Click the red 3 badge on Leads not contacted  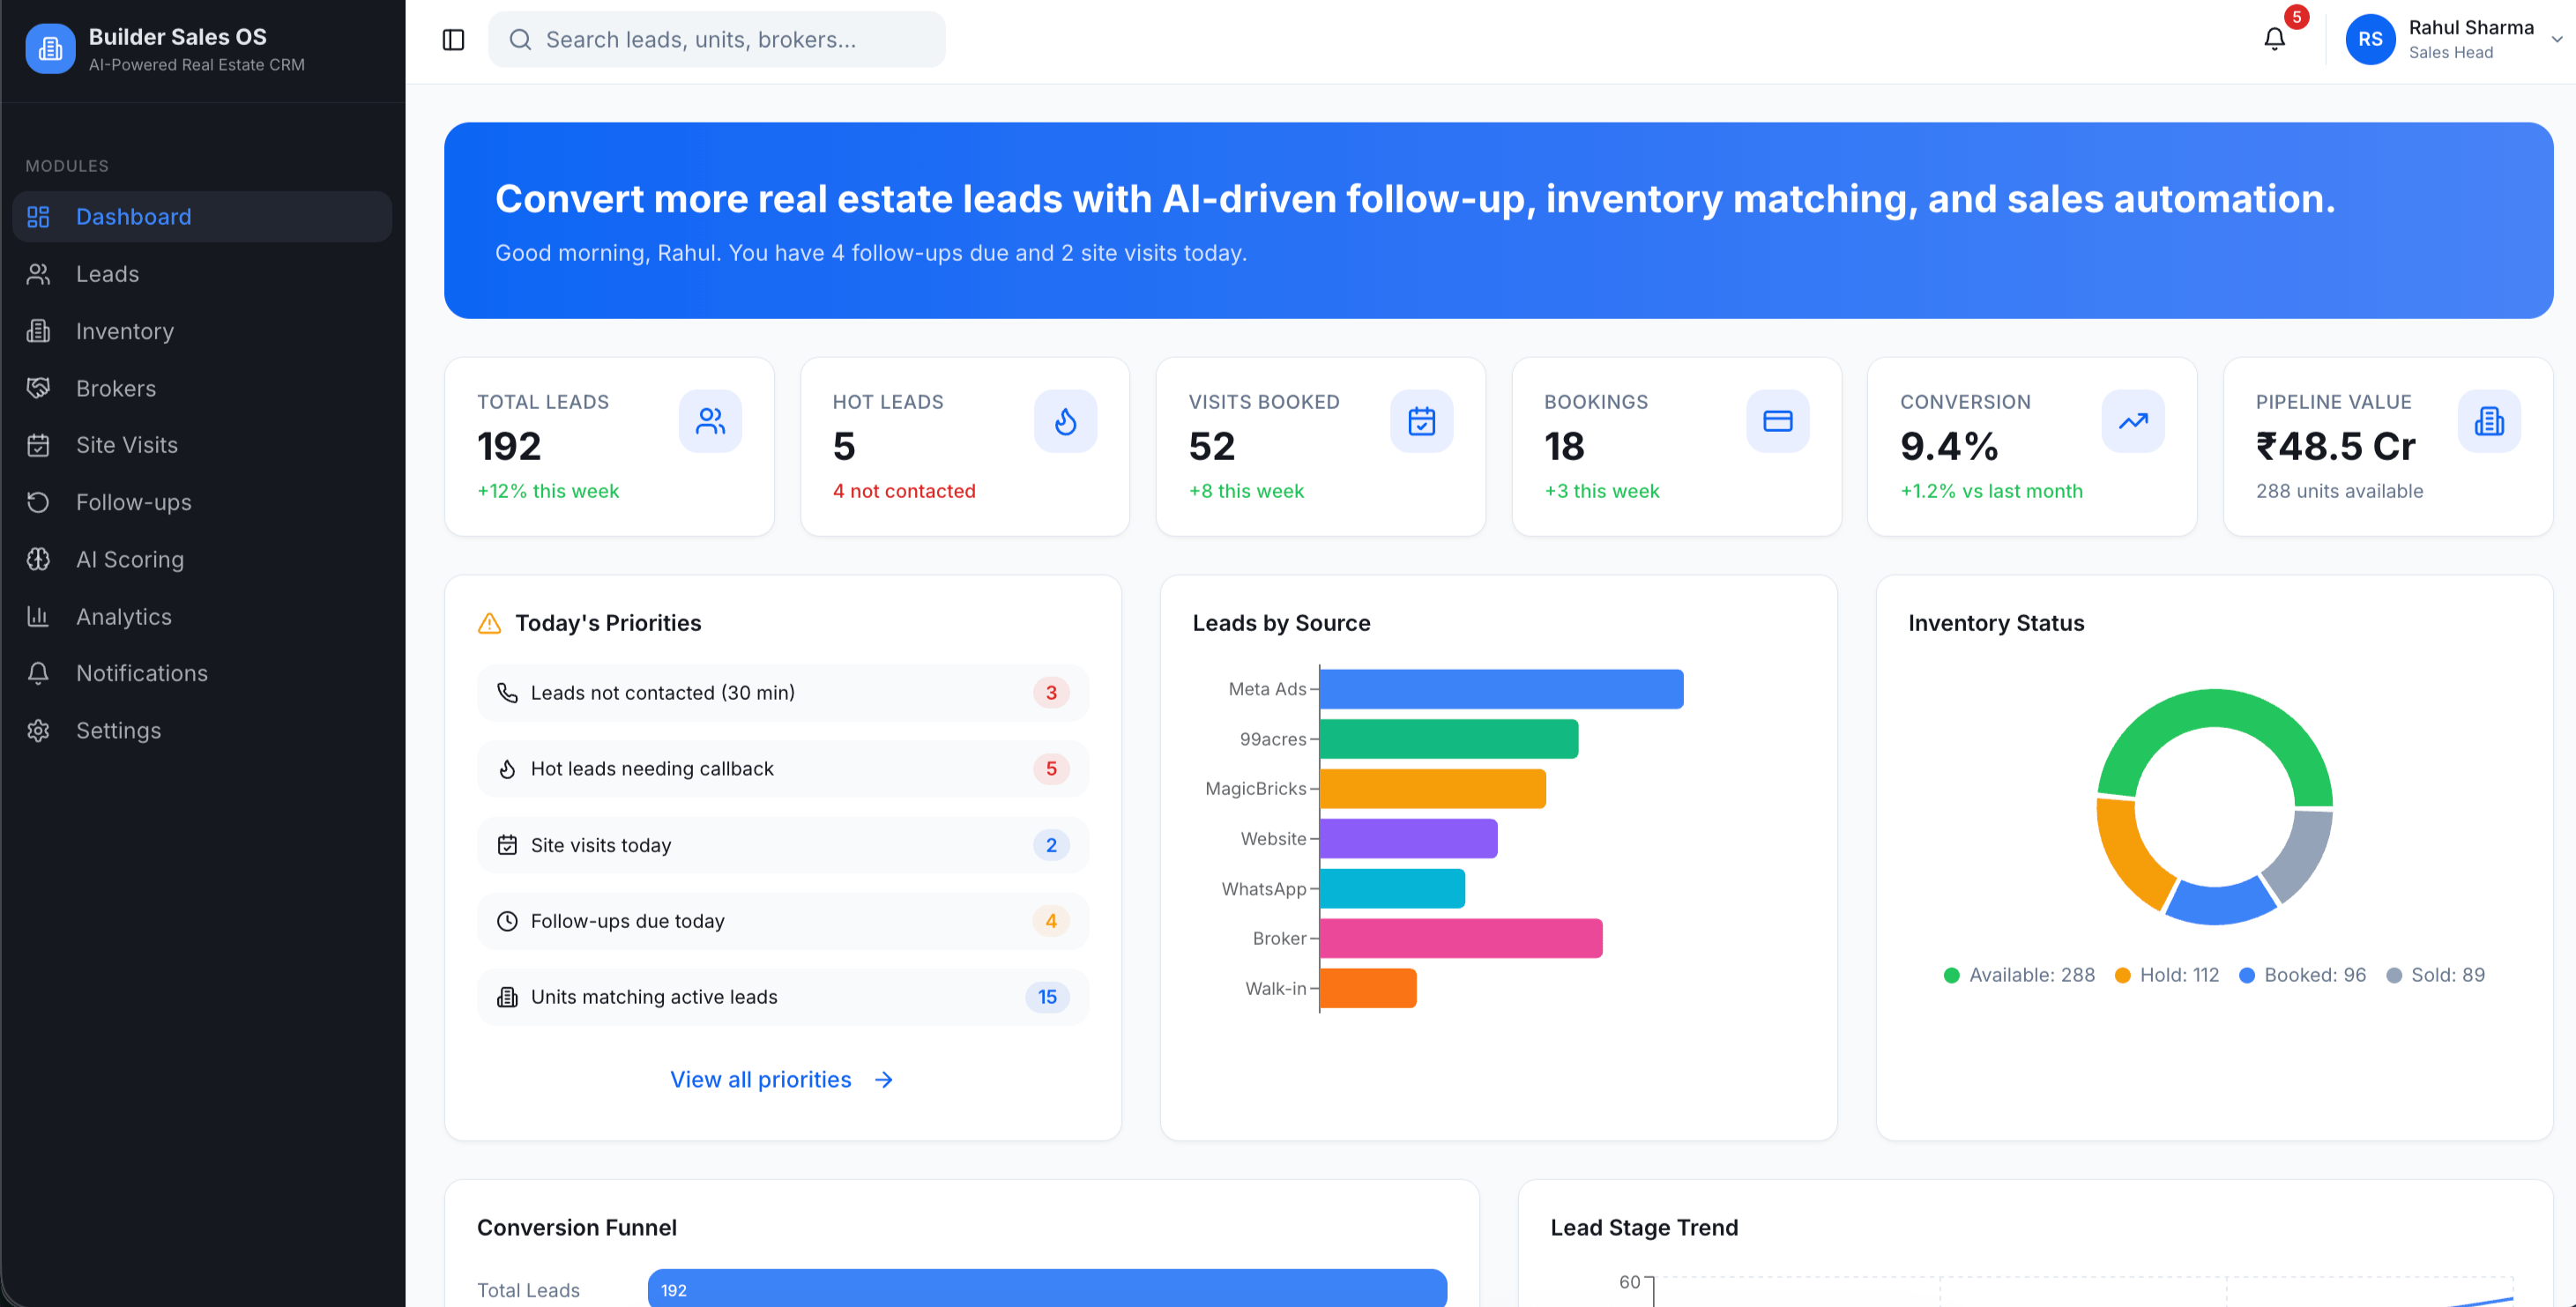tap(1051, 693)
